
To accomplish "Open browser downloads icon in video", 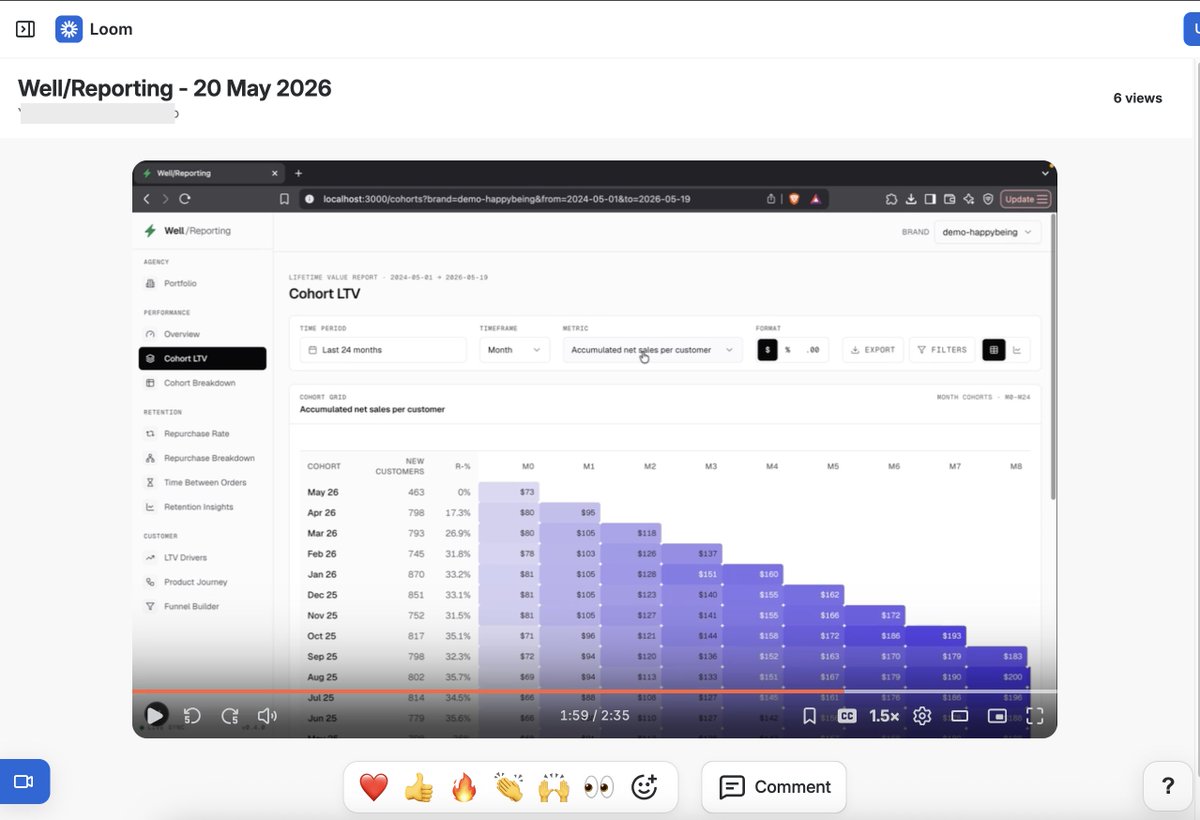I will click(x=911, y=199).
